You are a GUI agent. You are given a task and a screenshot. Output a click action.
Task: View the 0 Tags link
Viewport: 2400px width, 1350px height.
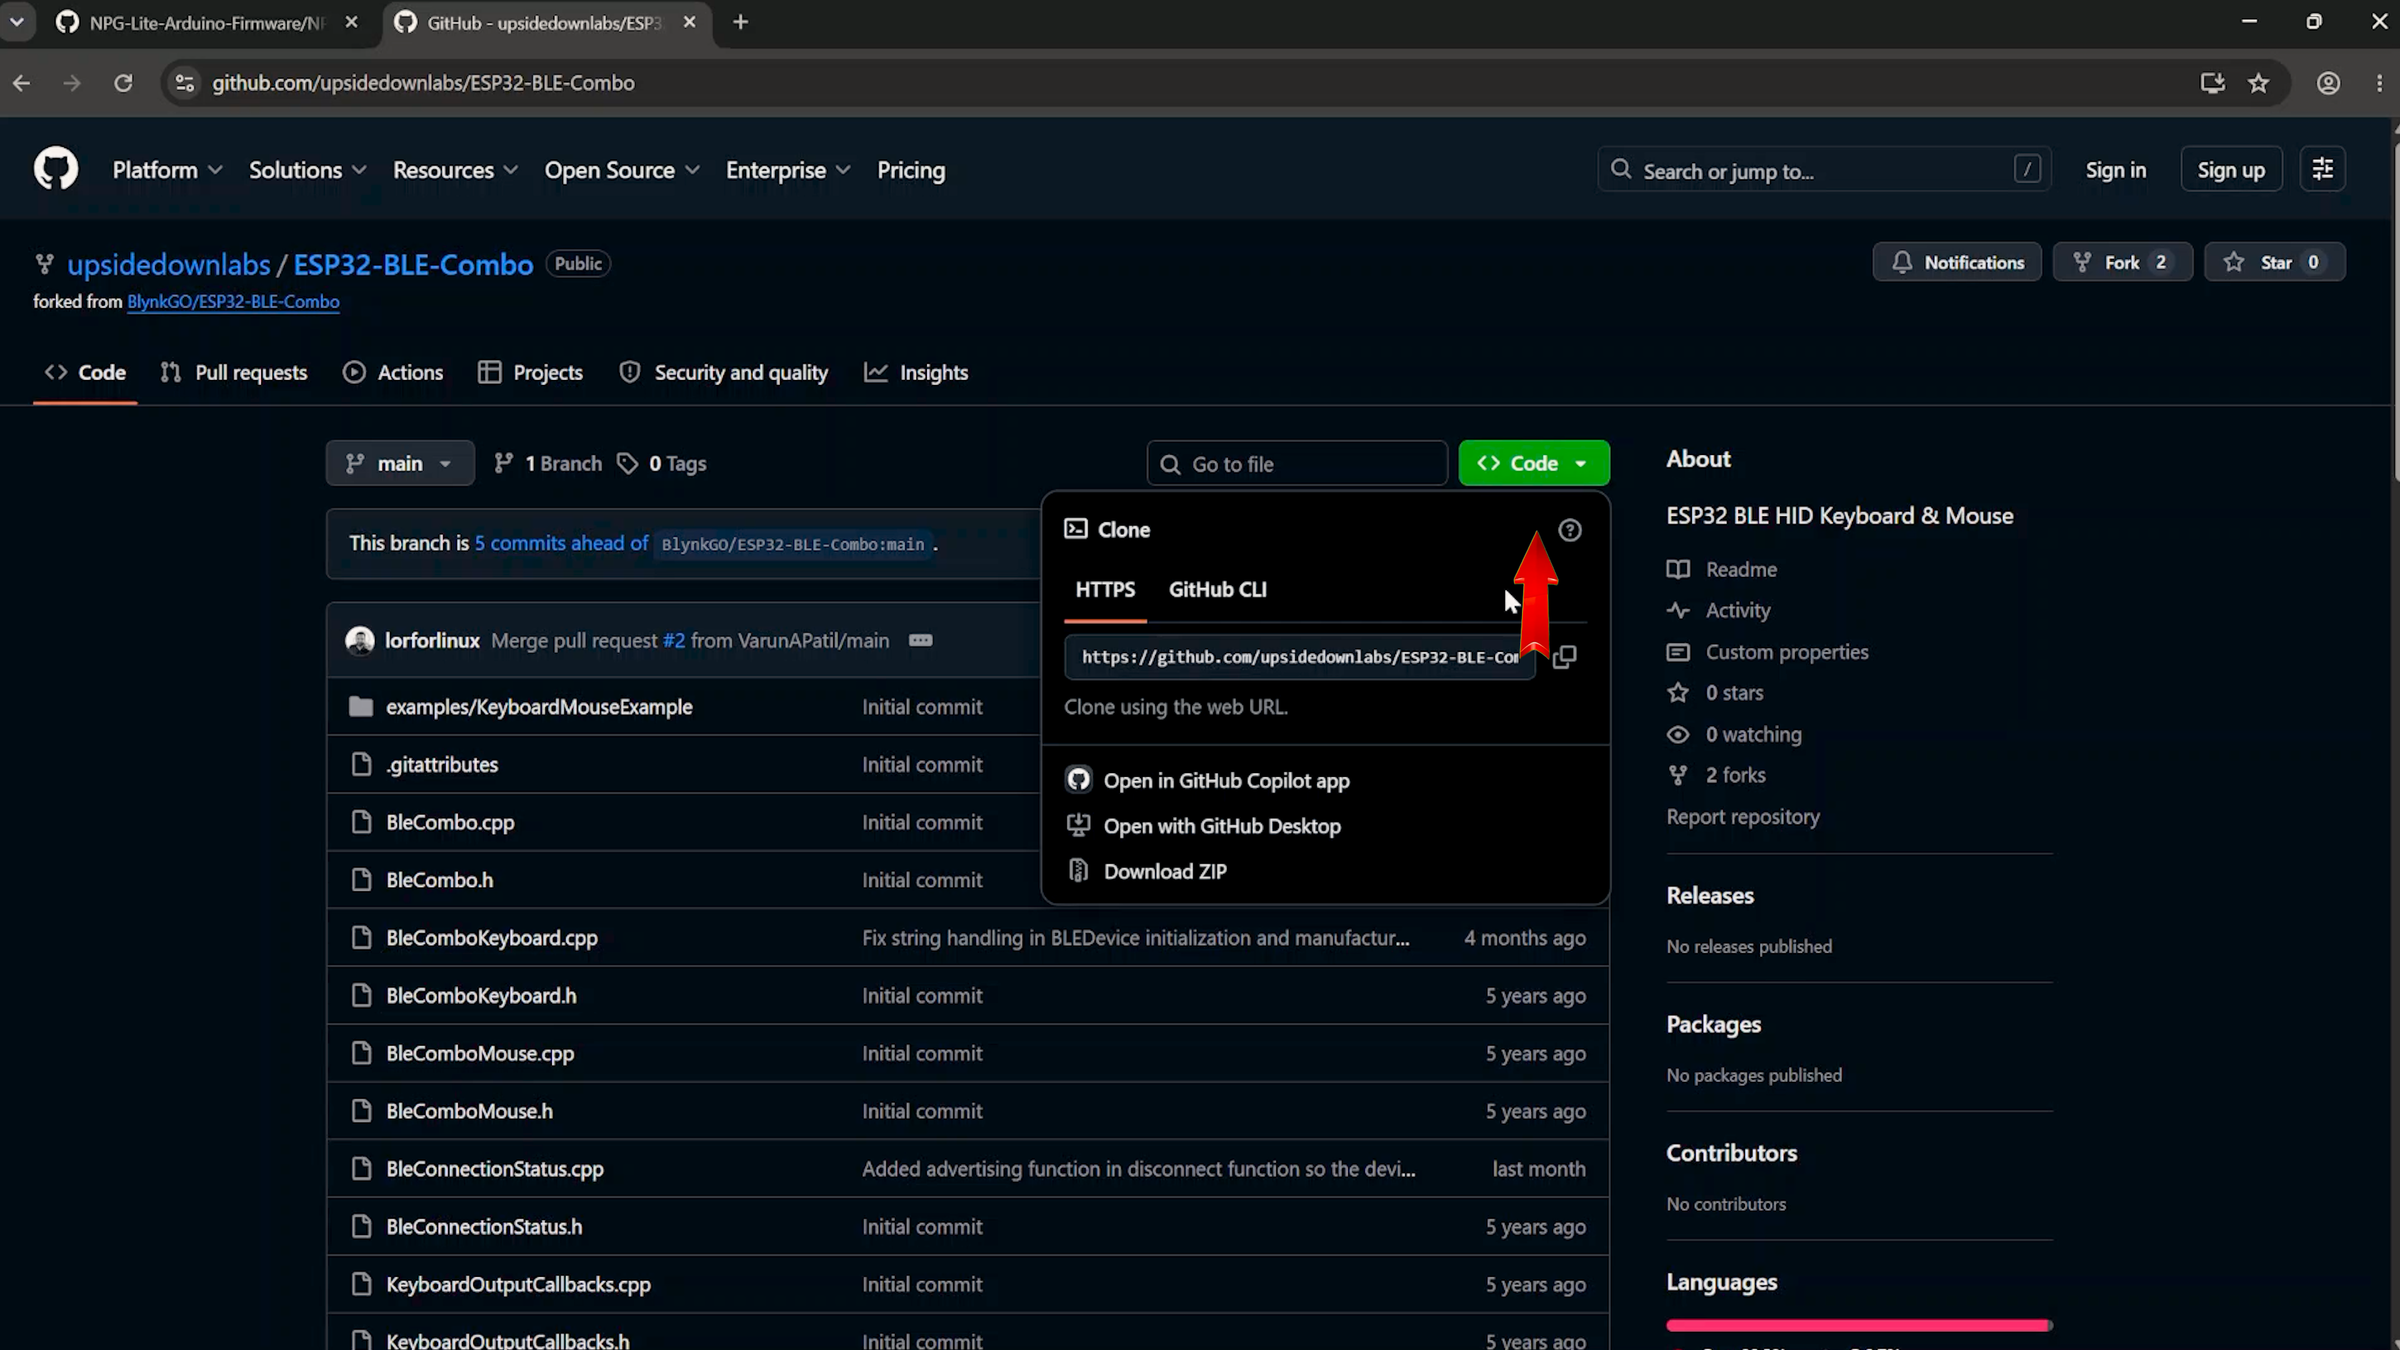click(662, 463)
